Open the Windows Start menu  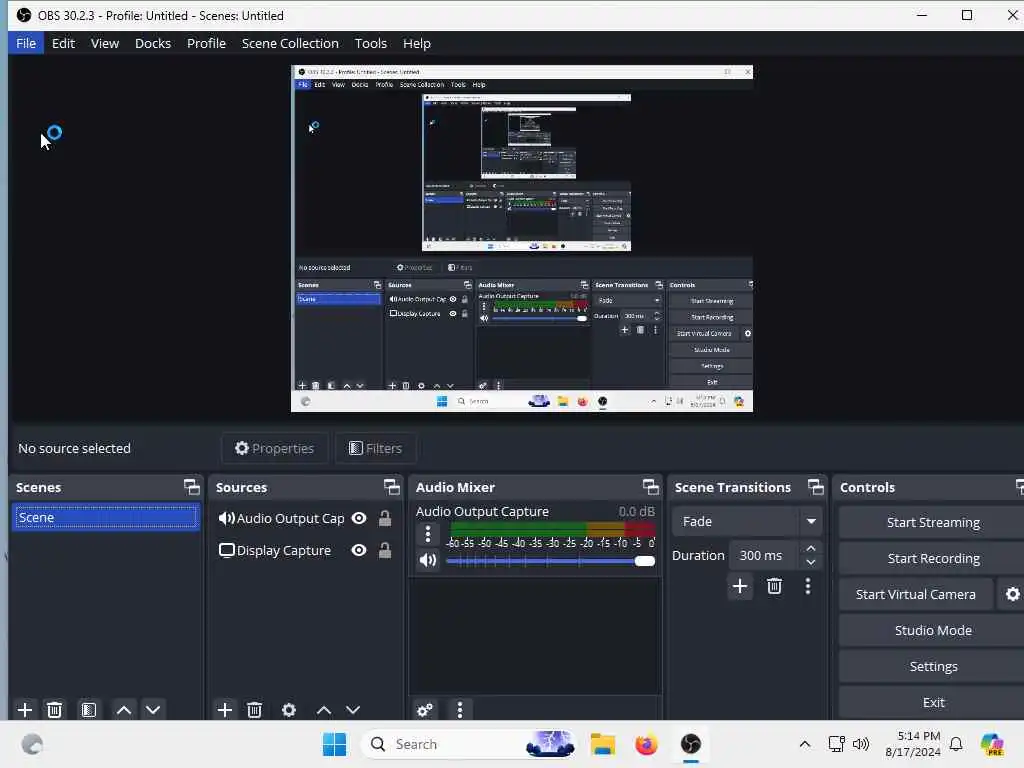[334, 744]
